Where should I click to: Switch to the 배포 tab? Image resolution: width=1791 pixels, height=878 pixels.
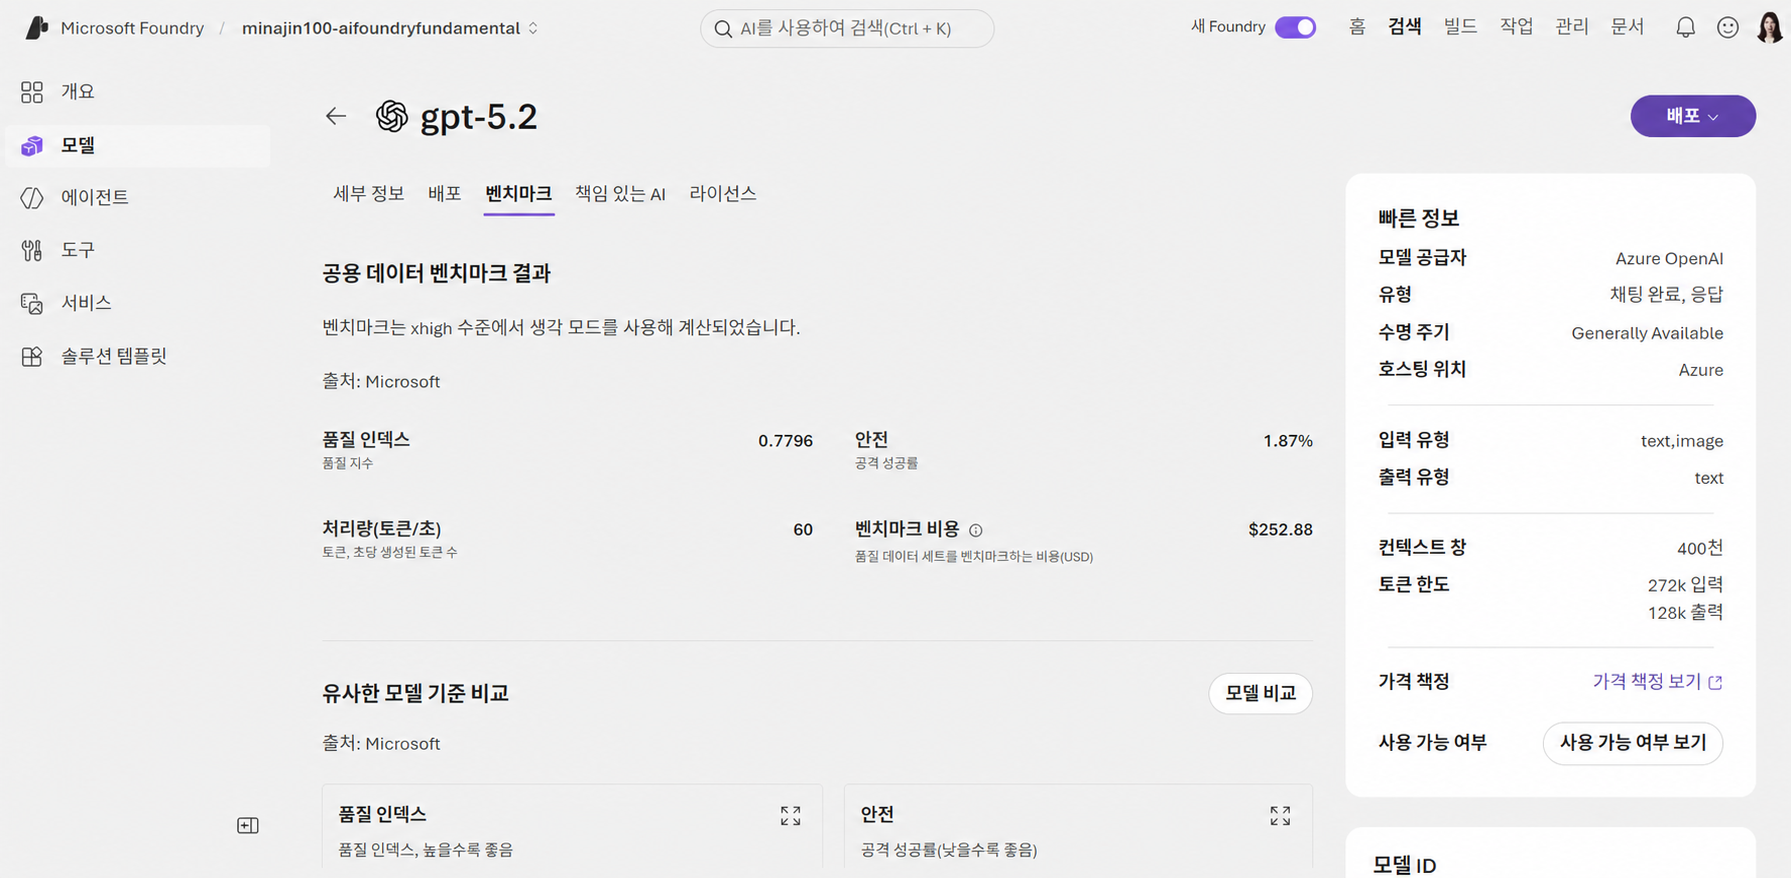point(445,194)
